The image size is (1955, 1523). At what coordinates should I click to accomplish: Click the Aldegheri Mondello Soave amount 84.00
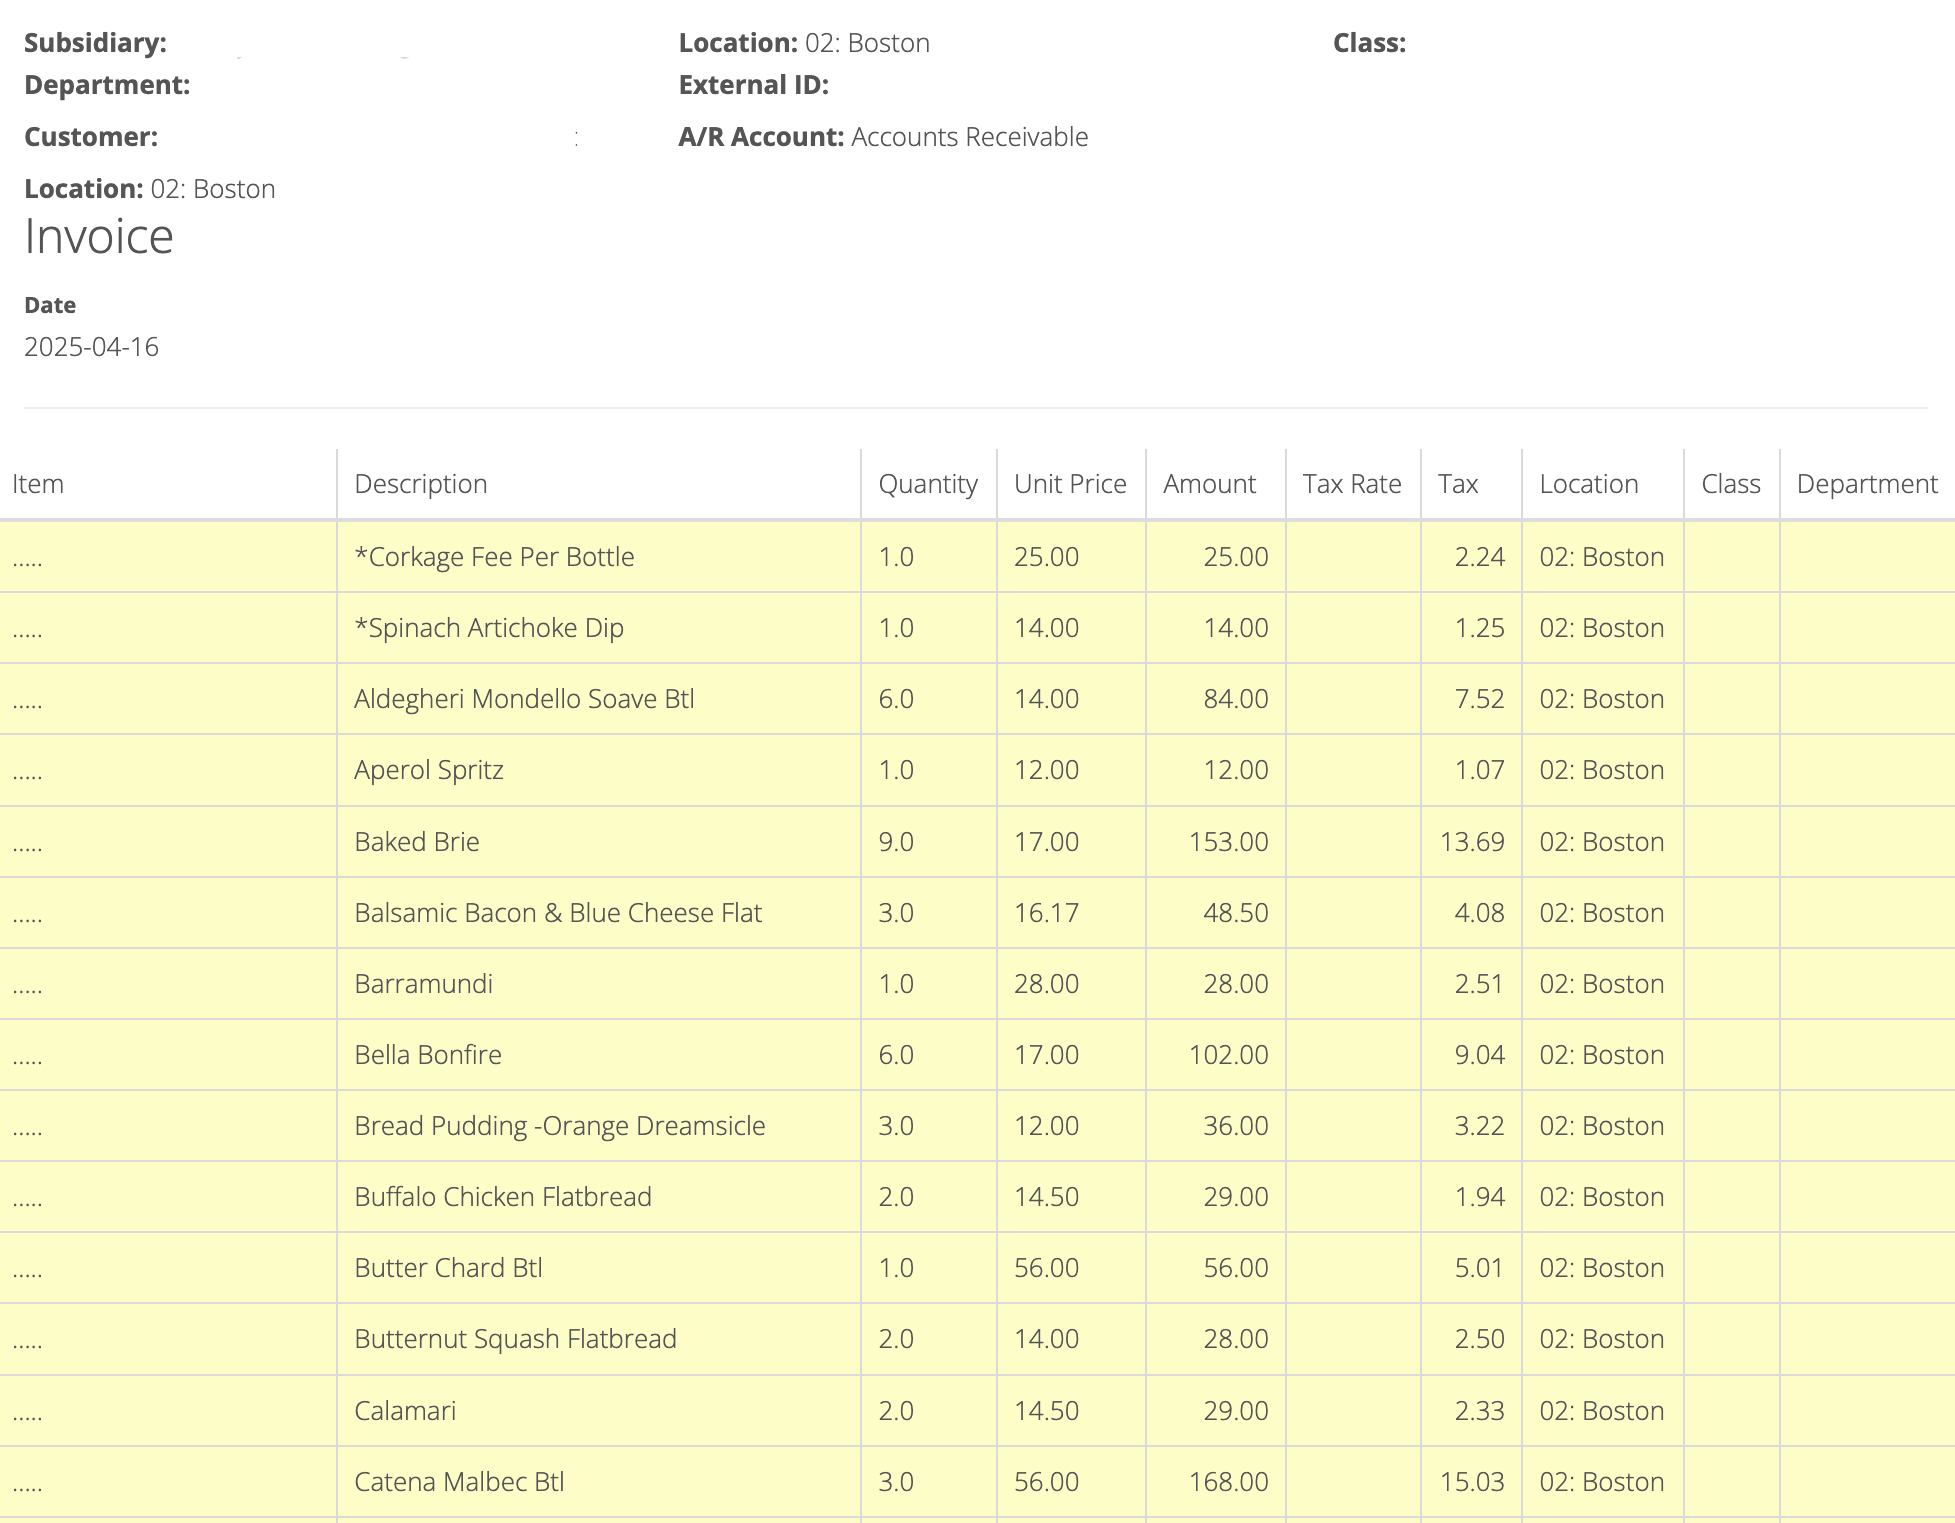[1236, 699]
